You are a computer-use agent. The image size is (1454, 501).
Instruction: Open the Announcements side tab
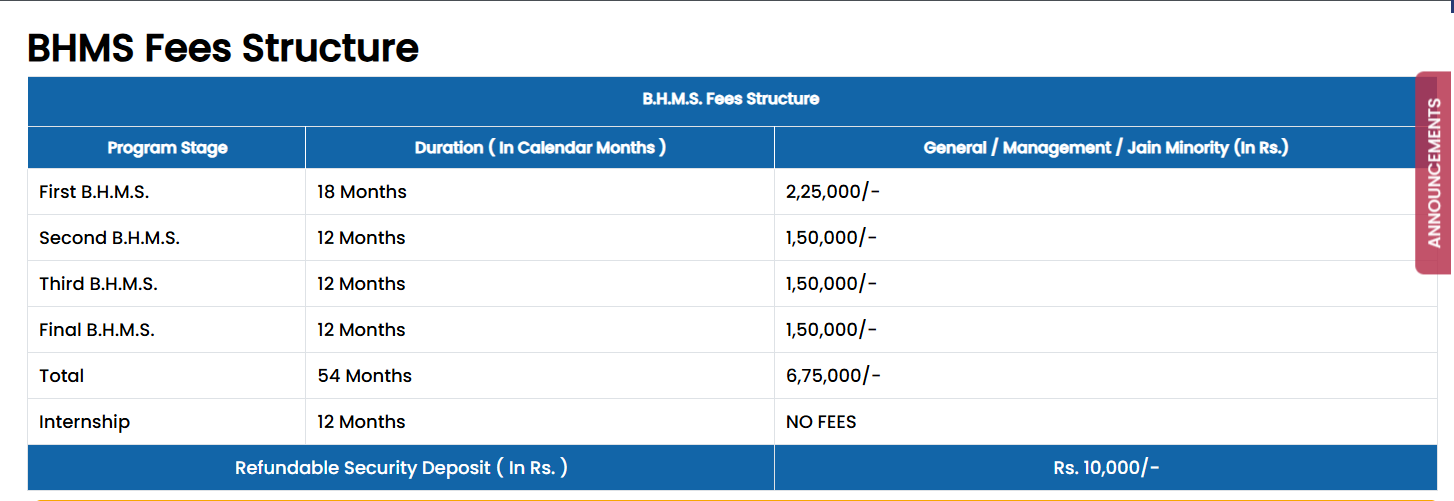(x=1434, y=172)
